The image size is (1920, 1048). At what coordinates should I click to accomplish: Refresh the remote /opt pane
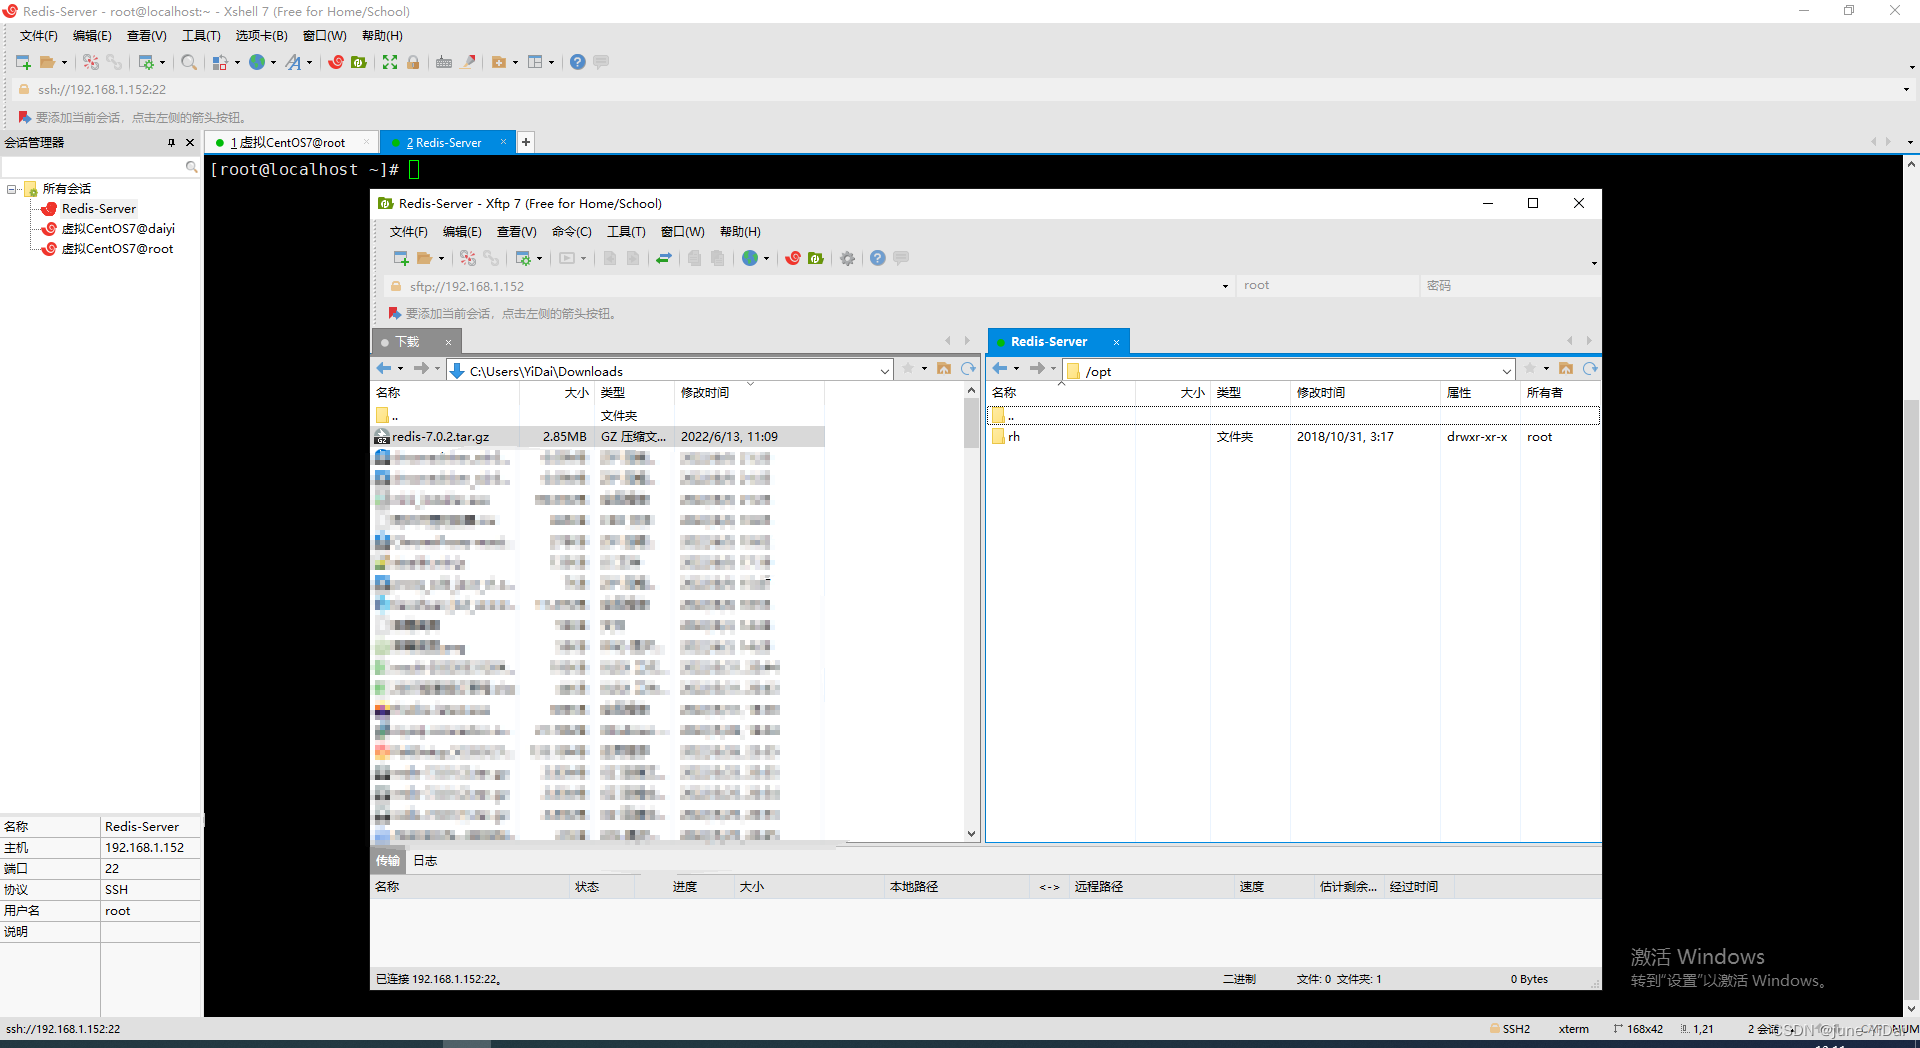(x=1590, y=369)
